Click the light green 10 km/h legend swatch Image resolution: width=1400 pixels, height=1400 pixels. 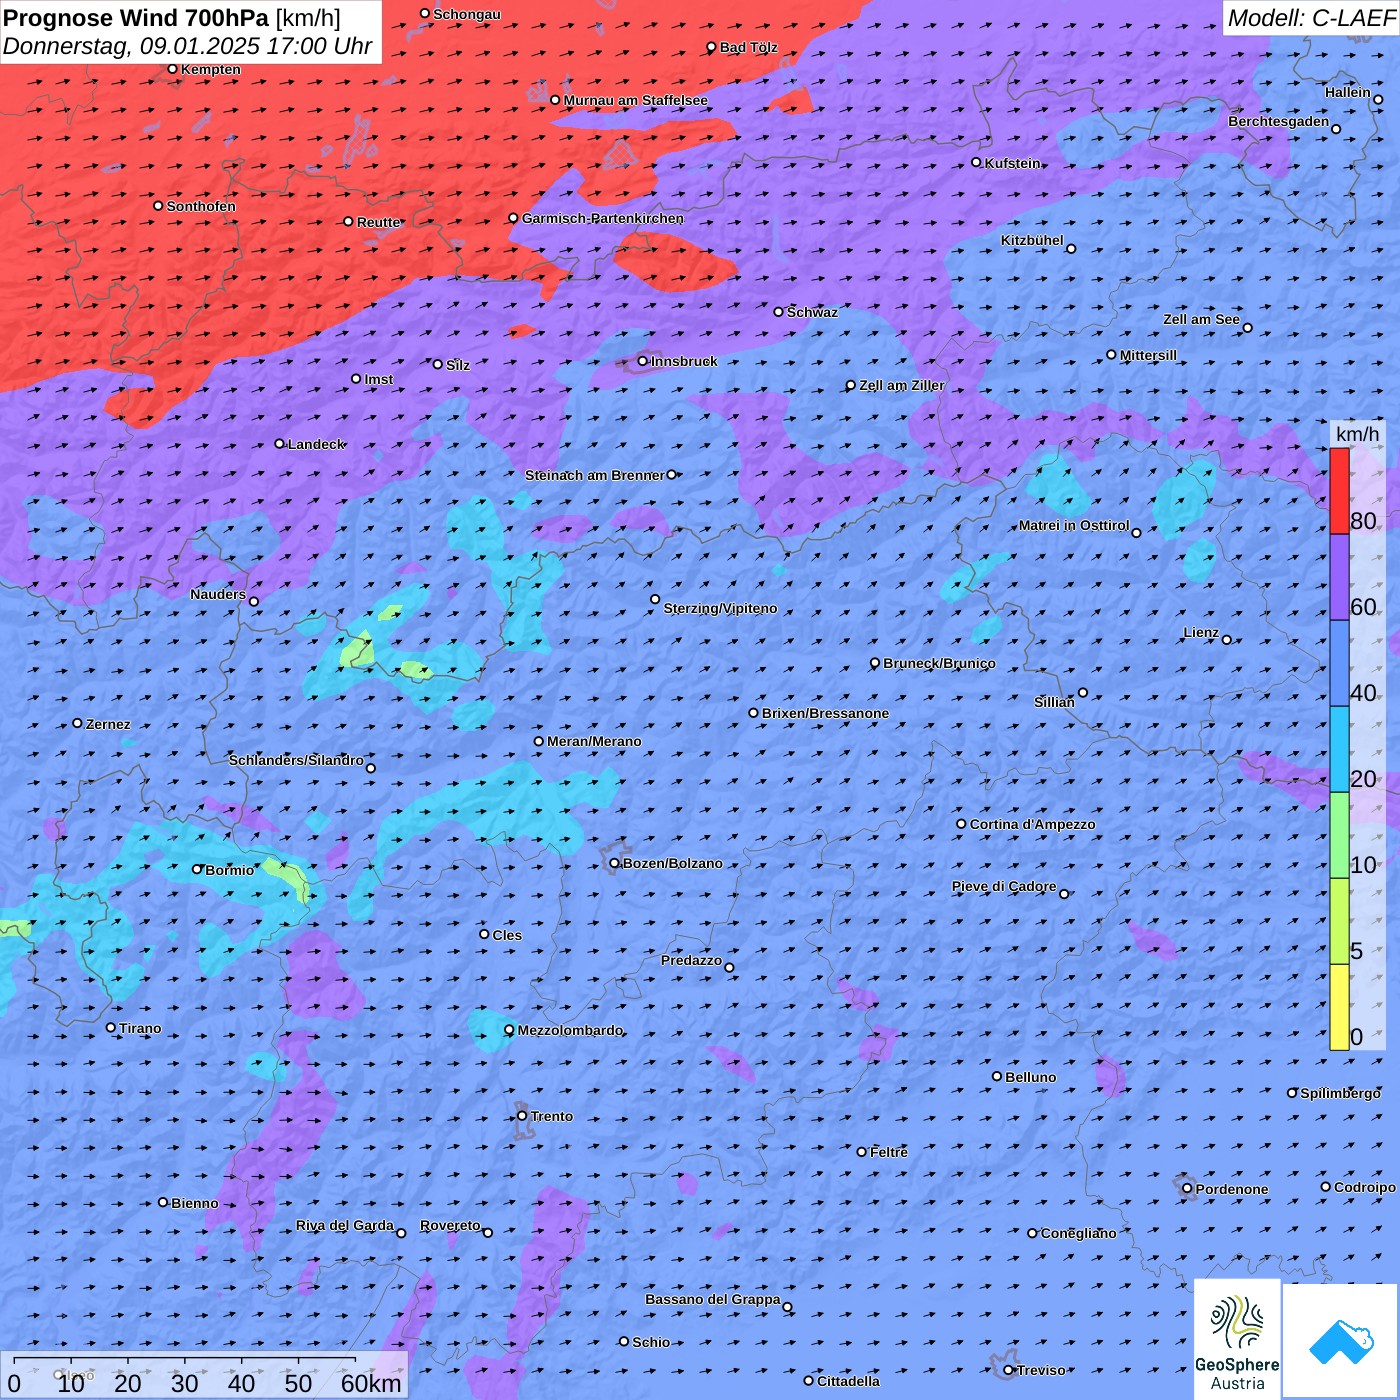1339,835
